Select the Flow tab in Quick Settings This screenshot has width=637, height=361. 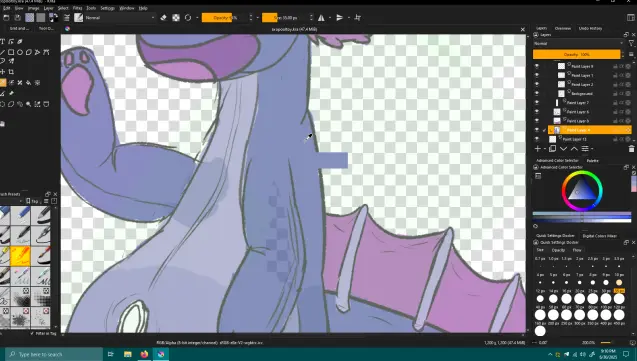click(x=577, y=250)
